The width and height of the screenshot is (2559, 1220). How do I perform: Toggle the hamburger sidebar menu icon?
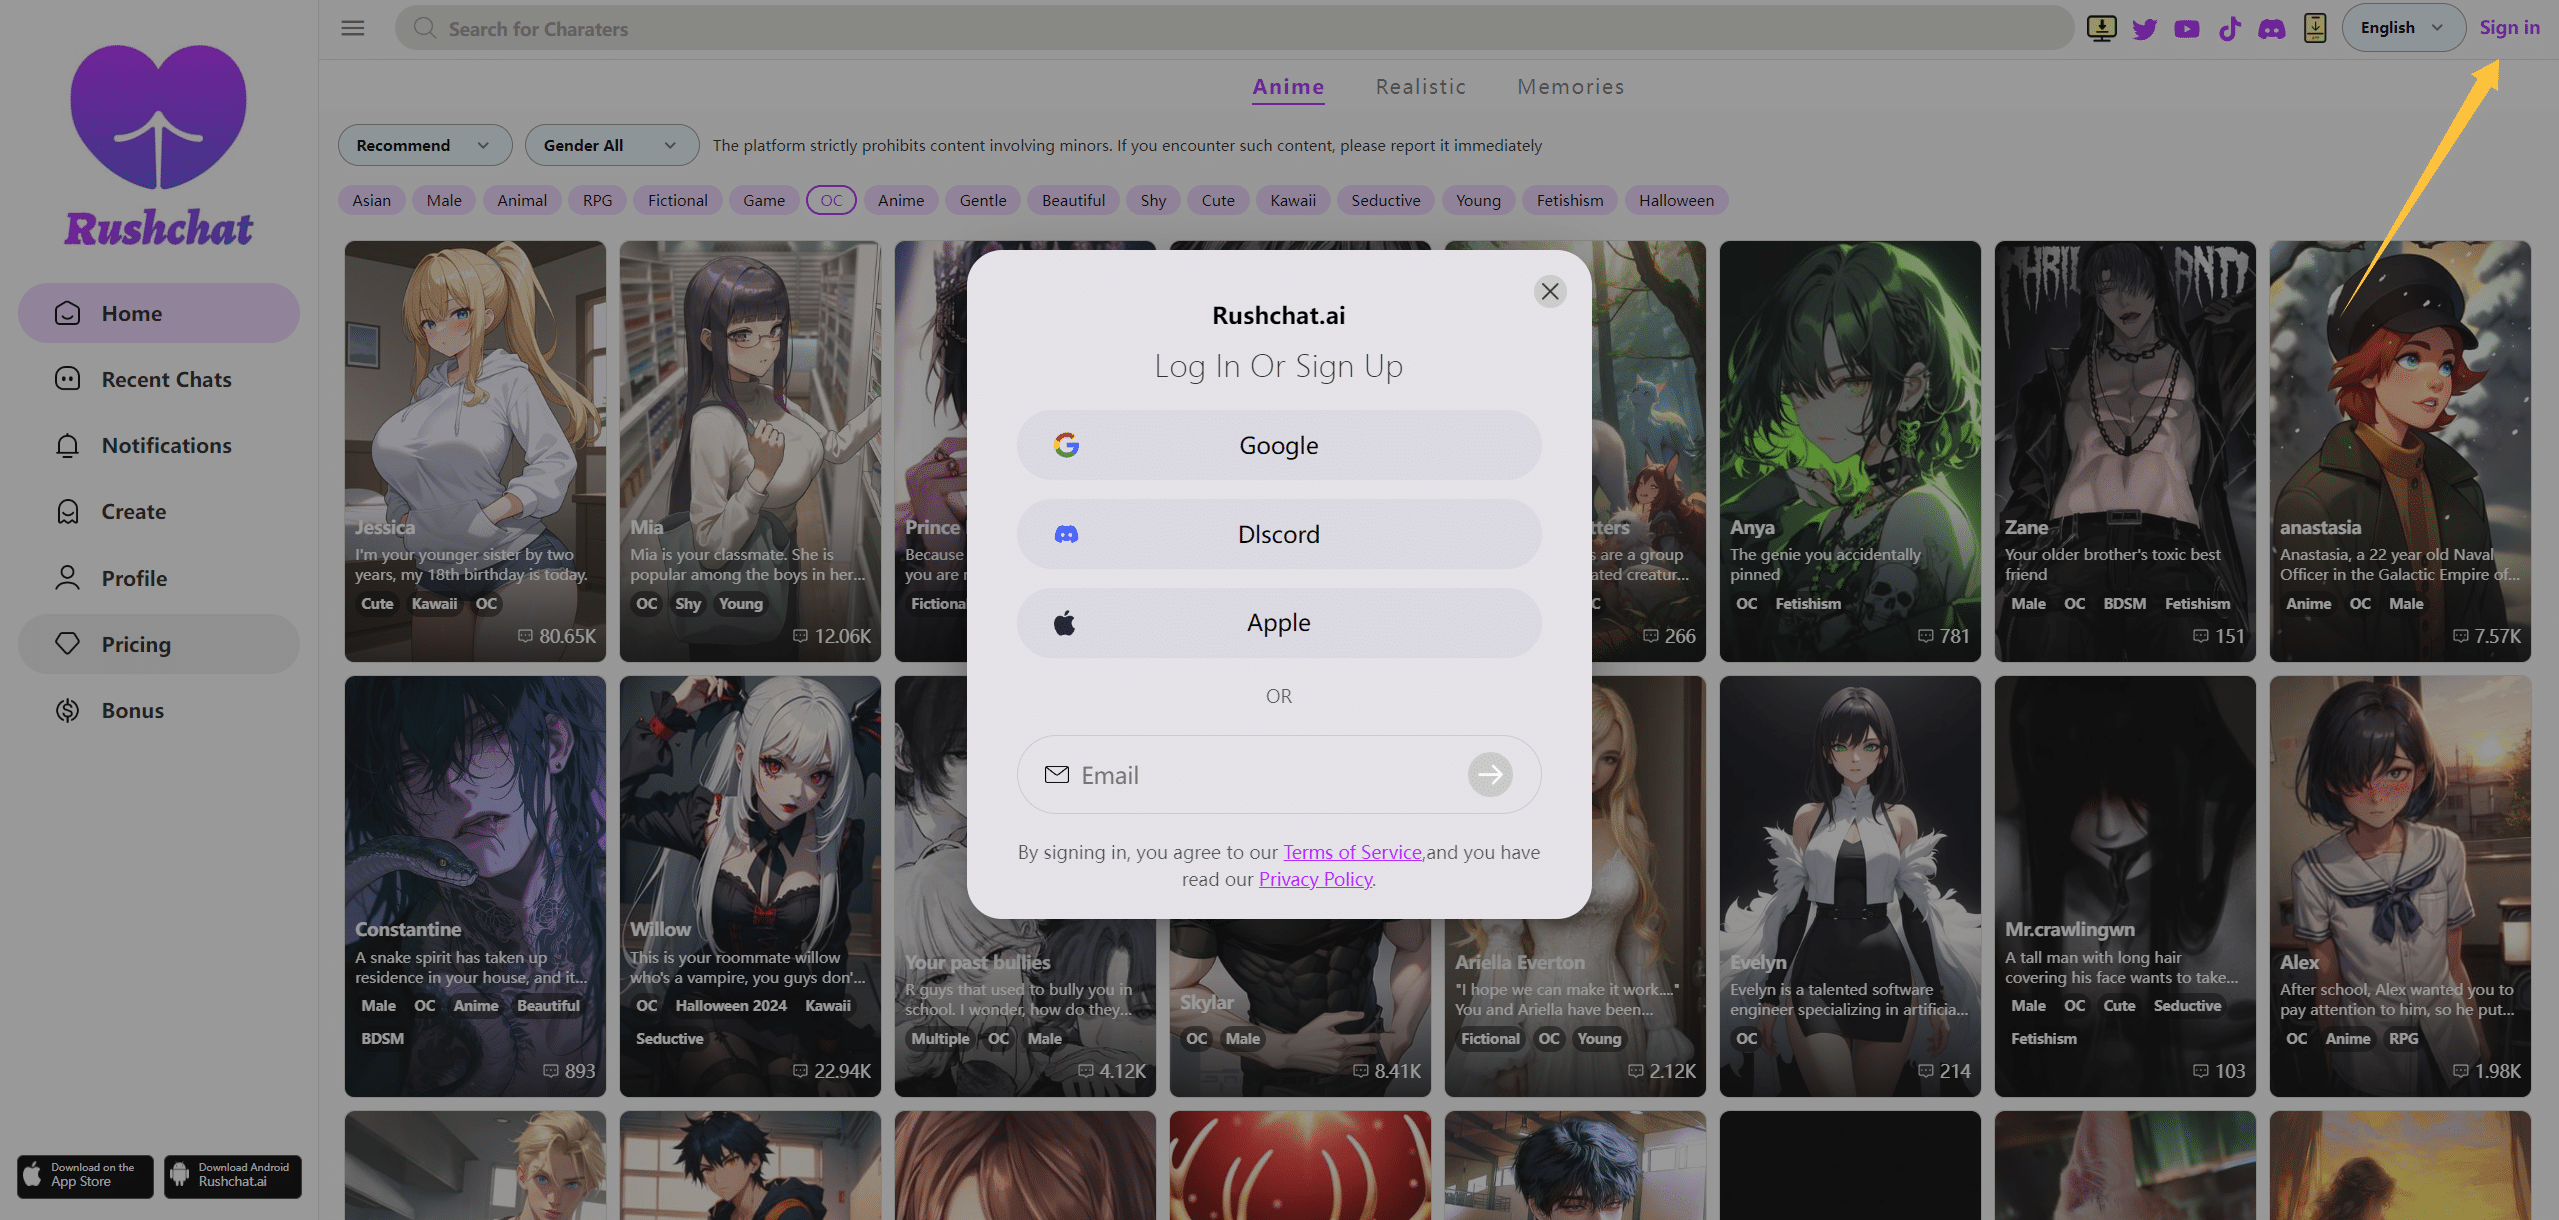[352, 28]
